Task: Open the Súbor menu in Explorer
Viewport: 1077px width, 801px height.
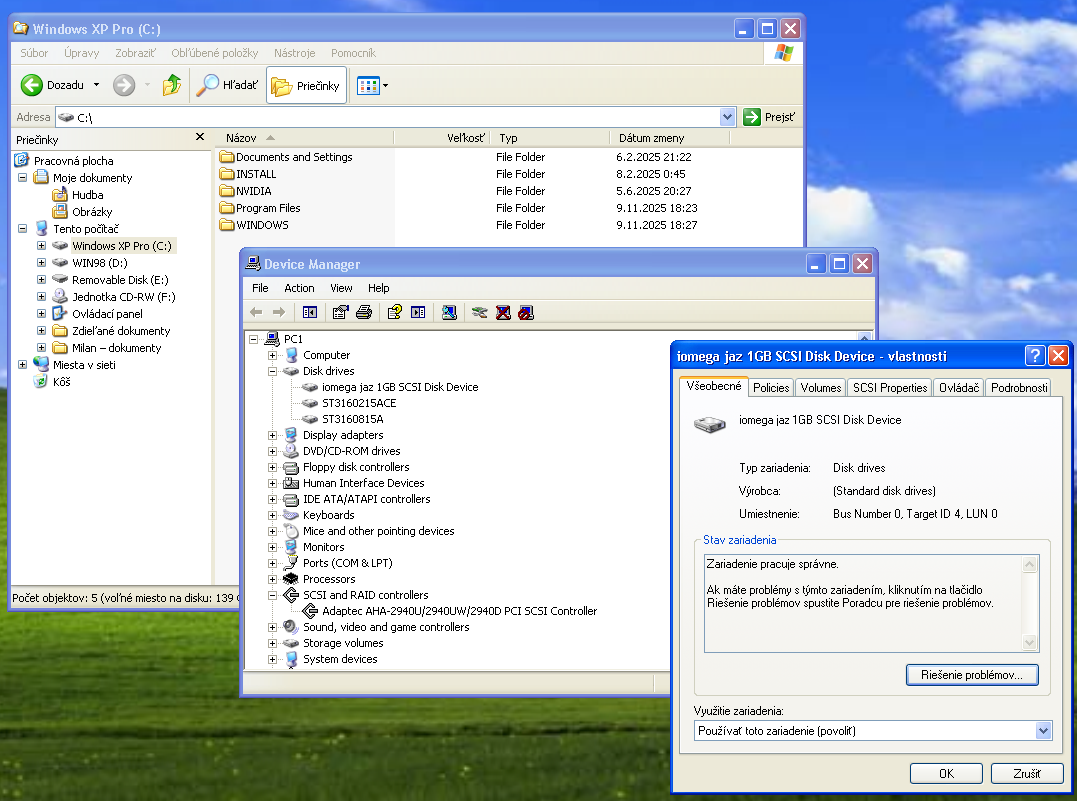Action: pyautogui.click(x=34, y=53)
